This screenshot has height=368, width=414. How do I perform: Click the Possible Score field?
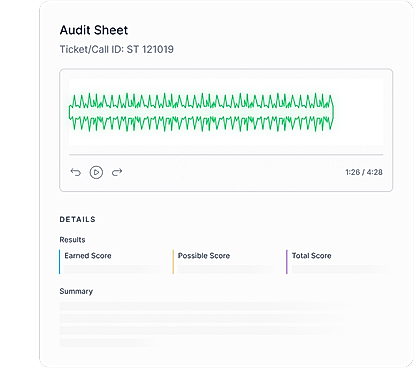point(225,262)
